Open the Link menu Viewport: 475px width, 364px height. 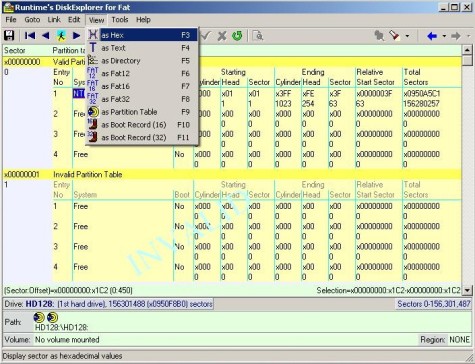point(54,20)
